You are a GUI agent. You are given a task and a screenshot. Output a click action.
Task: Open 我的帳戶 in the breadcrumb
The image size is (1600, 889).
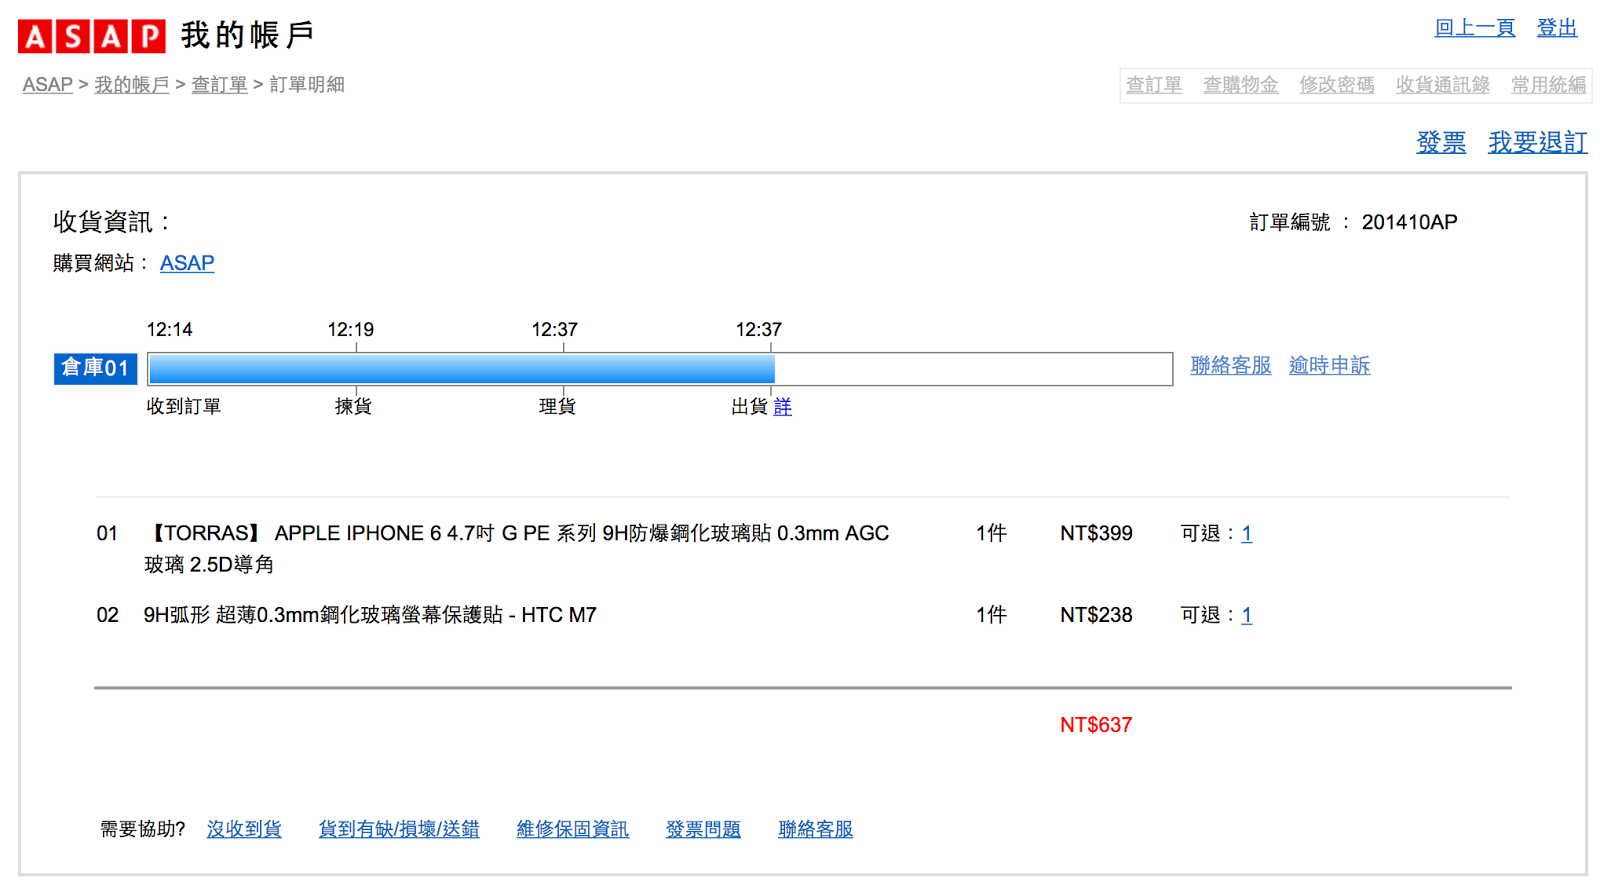[132, 85]
